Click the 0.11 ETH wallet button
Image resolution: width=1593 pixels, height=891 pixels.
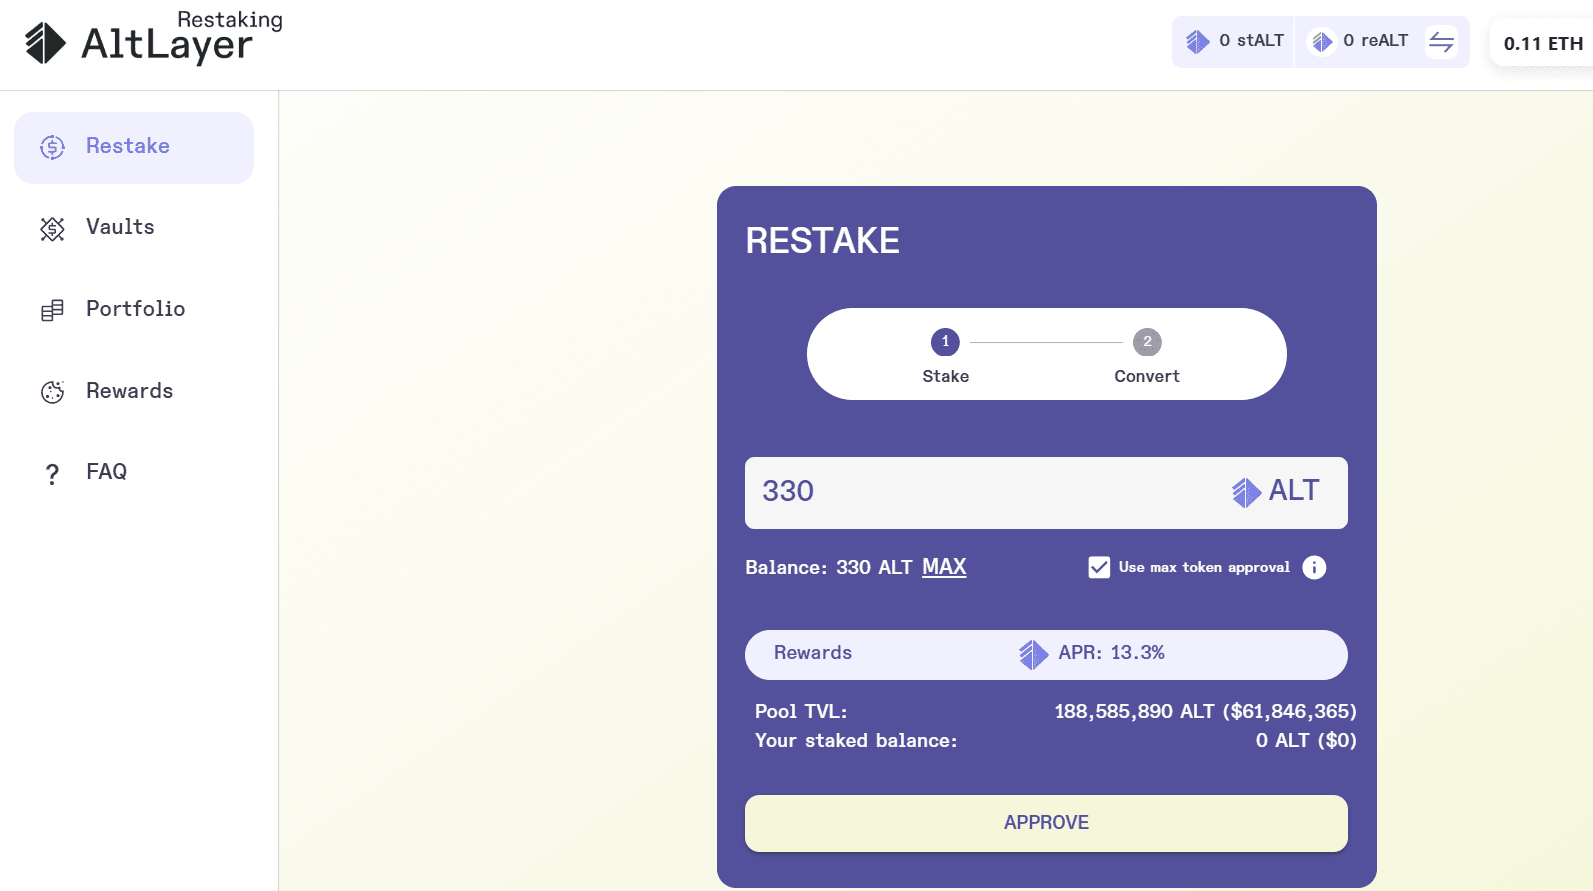(x=1542, y=43)
